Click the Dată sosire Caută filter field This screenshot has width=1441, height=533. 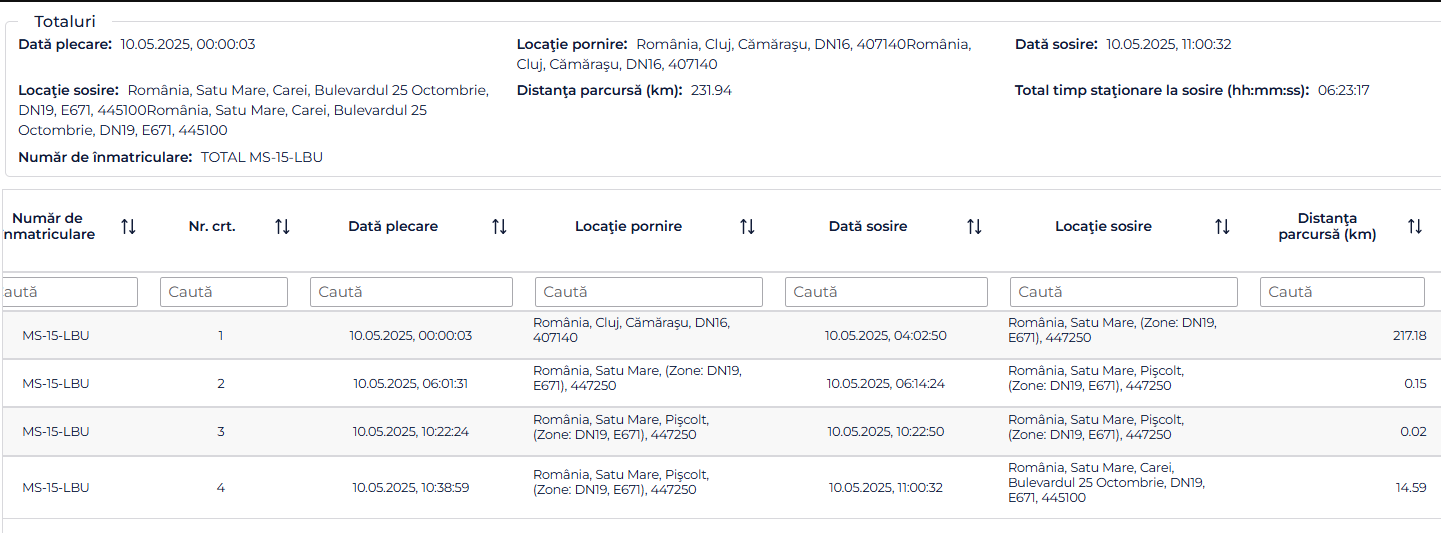click(886, 292)
